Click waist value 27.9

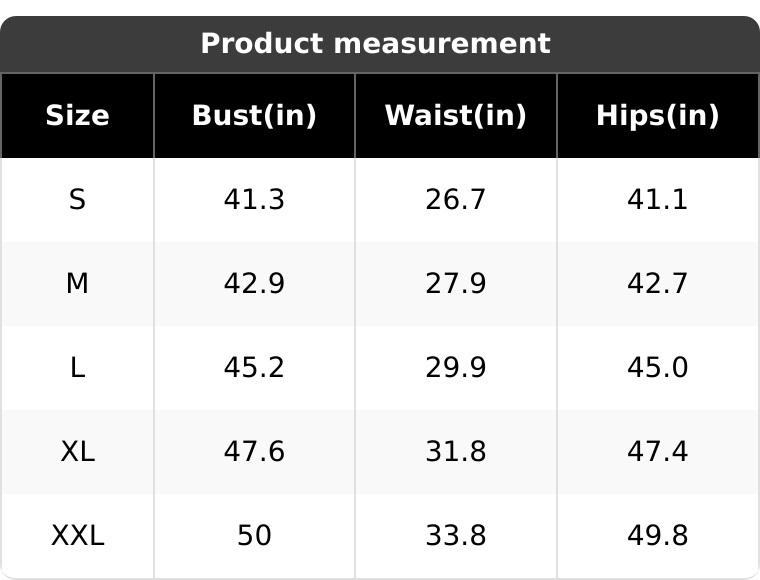[x=455, y=284]
